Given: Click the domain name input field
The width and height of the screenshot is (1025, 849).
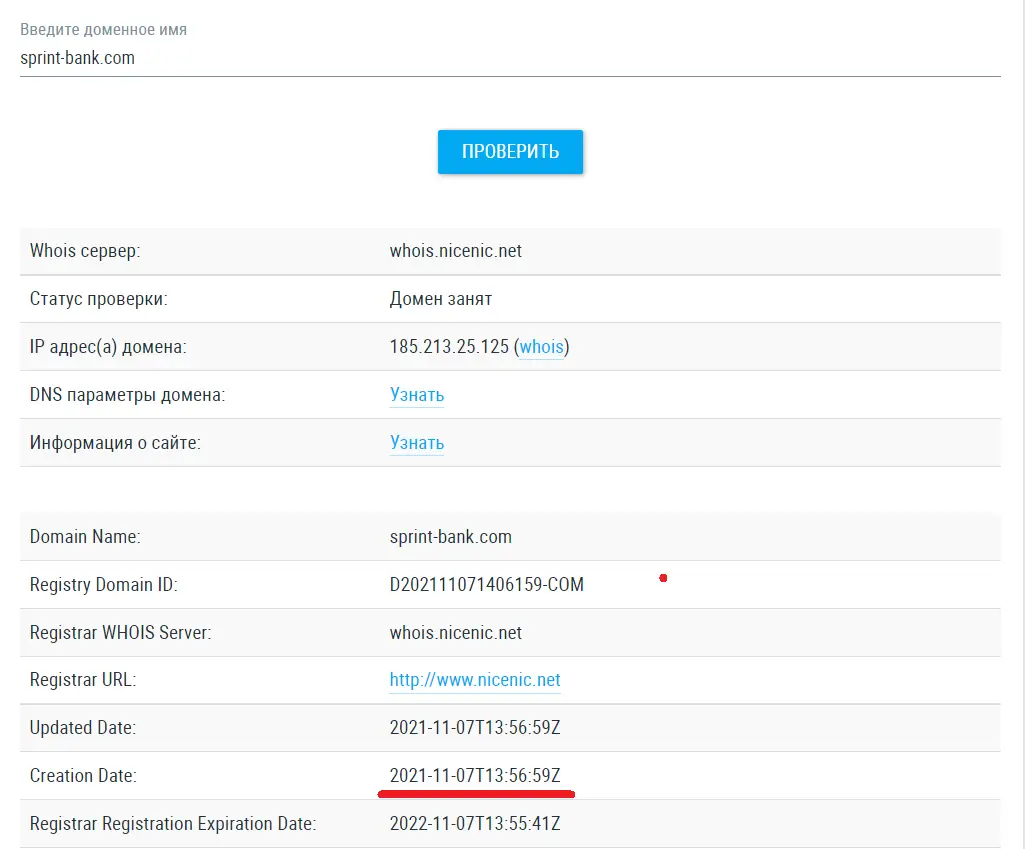Looking at the screenshot, I should 510,58.
